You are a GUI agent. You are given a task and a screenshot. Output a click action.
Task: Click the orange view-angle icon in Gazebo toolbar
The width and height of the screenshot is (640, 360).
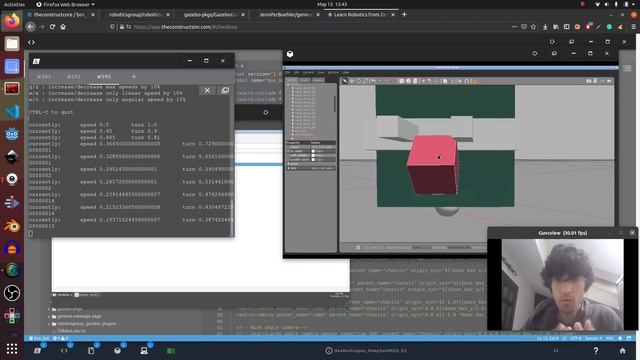tap(474, 81)
